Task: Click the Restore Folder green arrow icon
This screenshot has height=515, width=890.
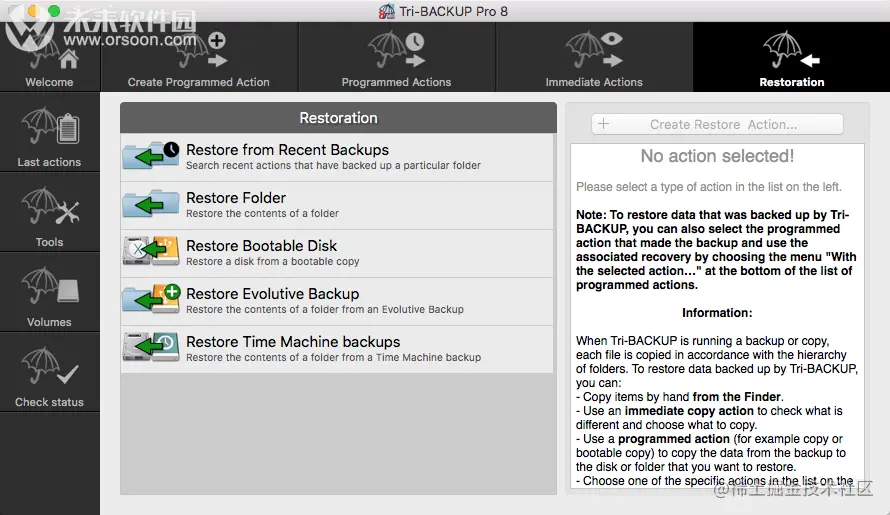Action: tap(151, 204)
